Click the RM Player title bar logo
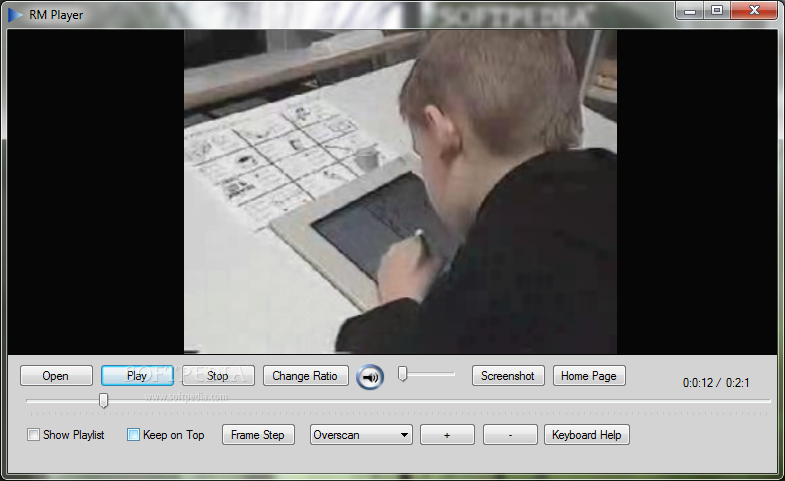785x481 pixels. [x=15, y=15]
